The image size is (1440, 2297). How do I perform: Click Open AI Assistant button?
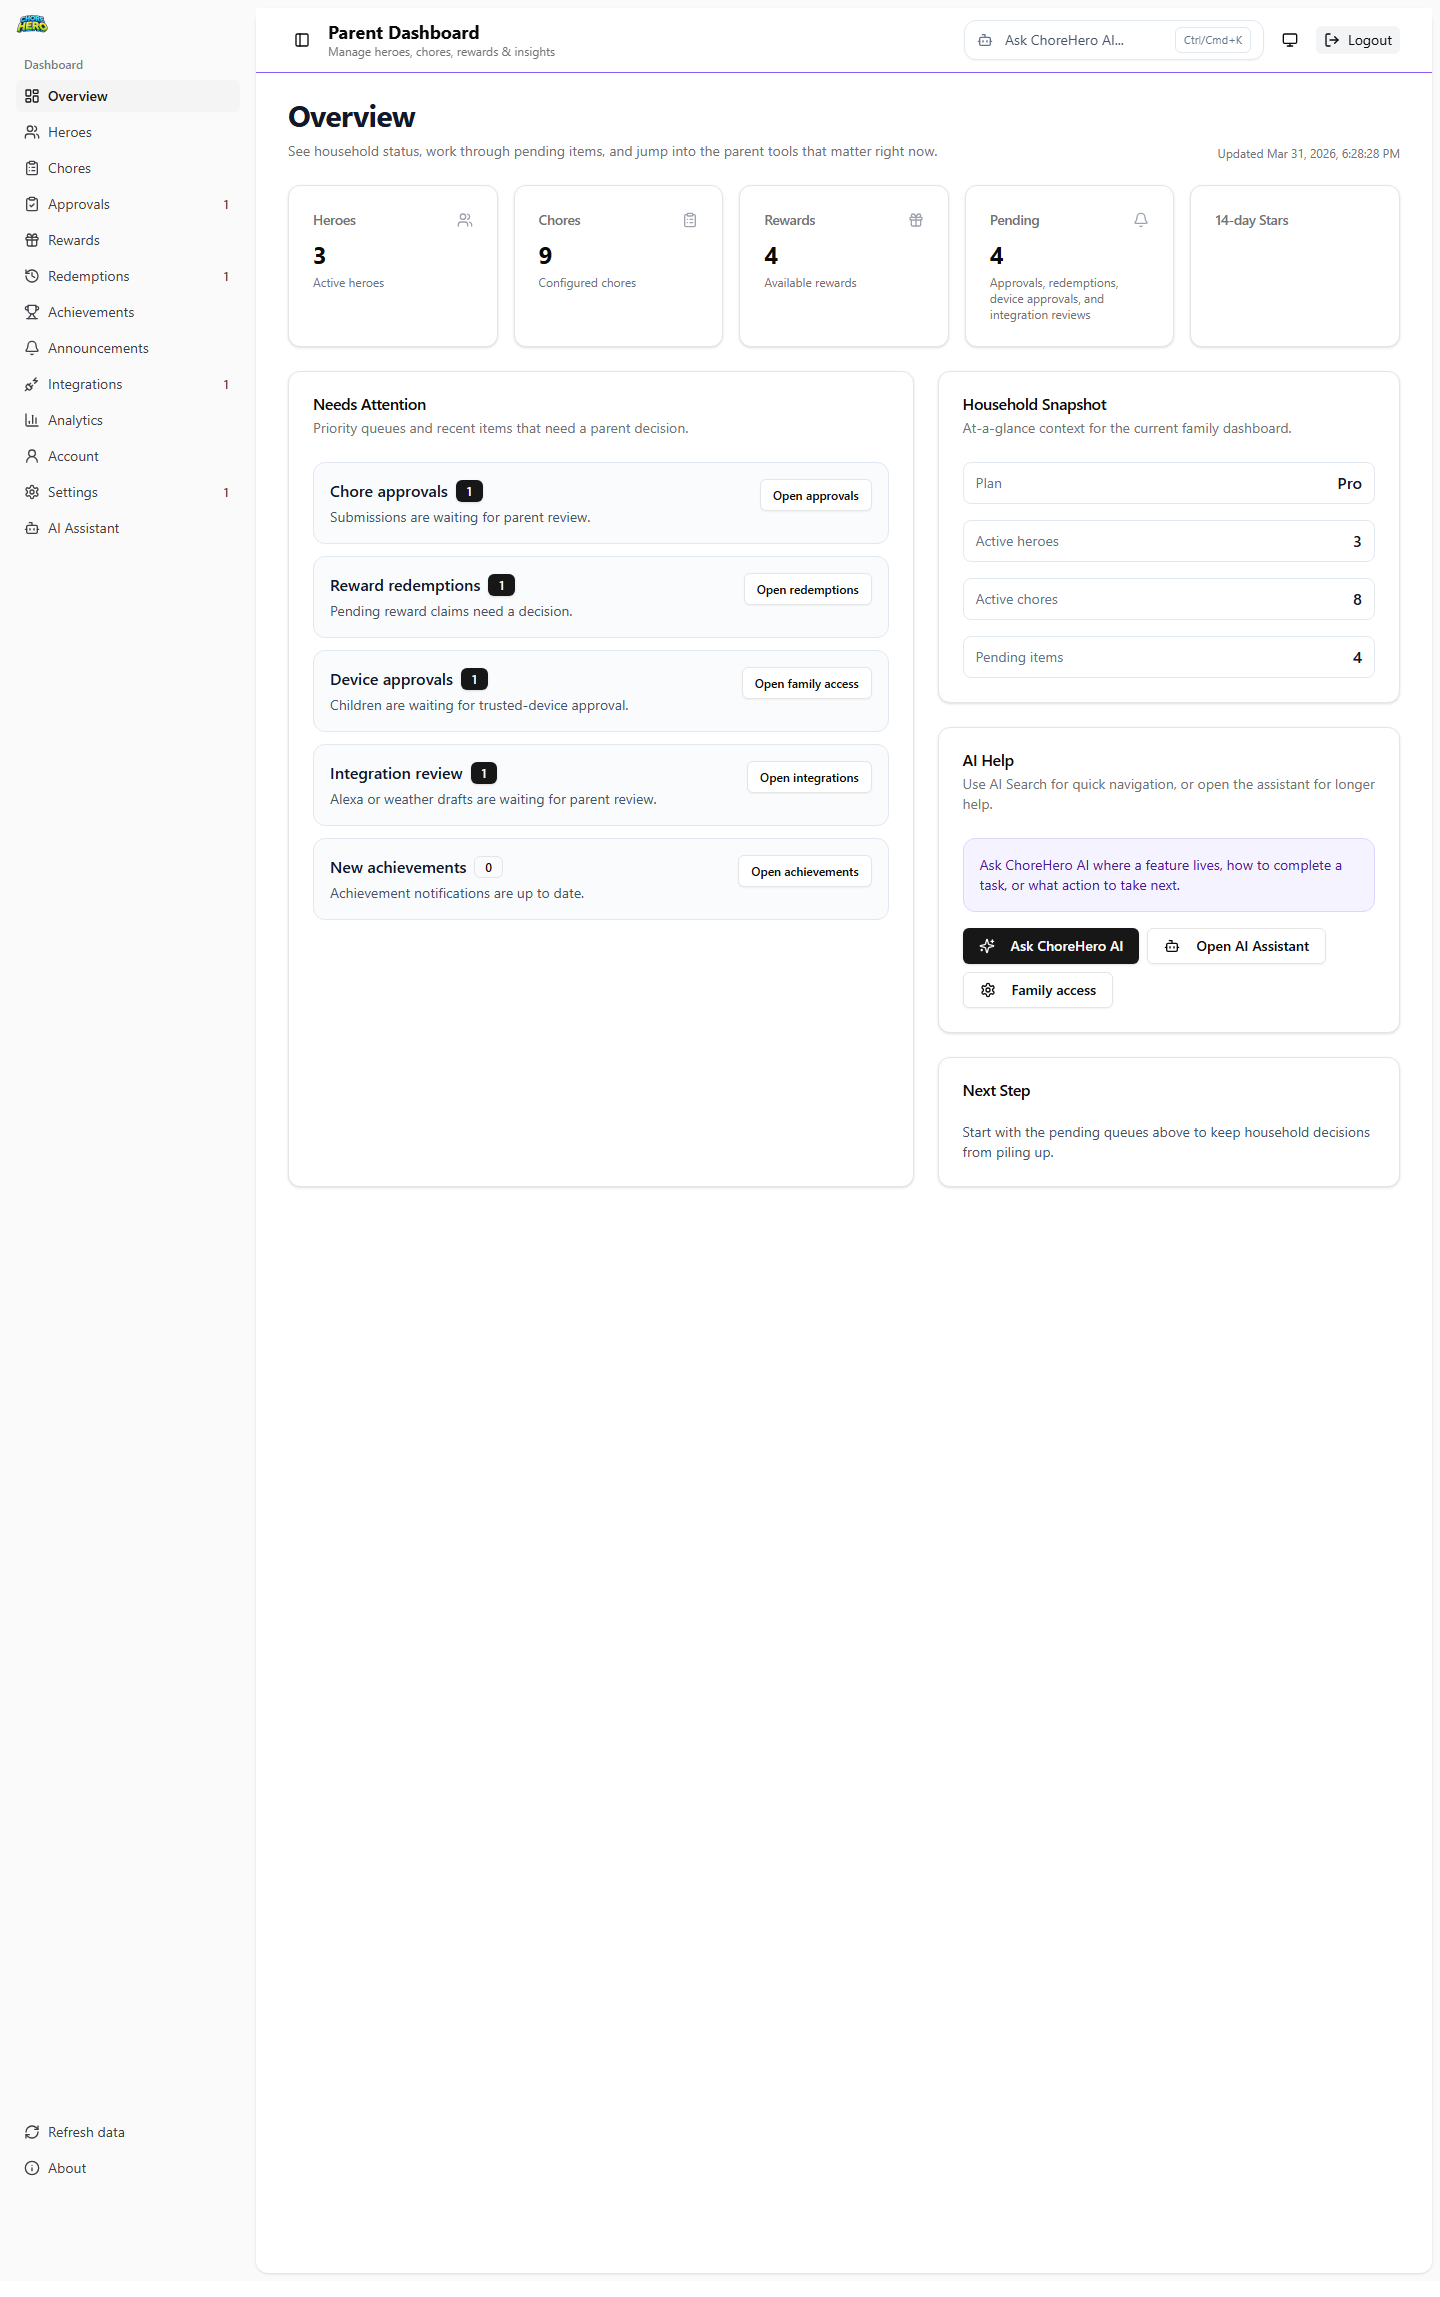point(1236,946)
